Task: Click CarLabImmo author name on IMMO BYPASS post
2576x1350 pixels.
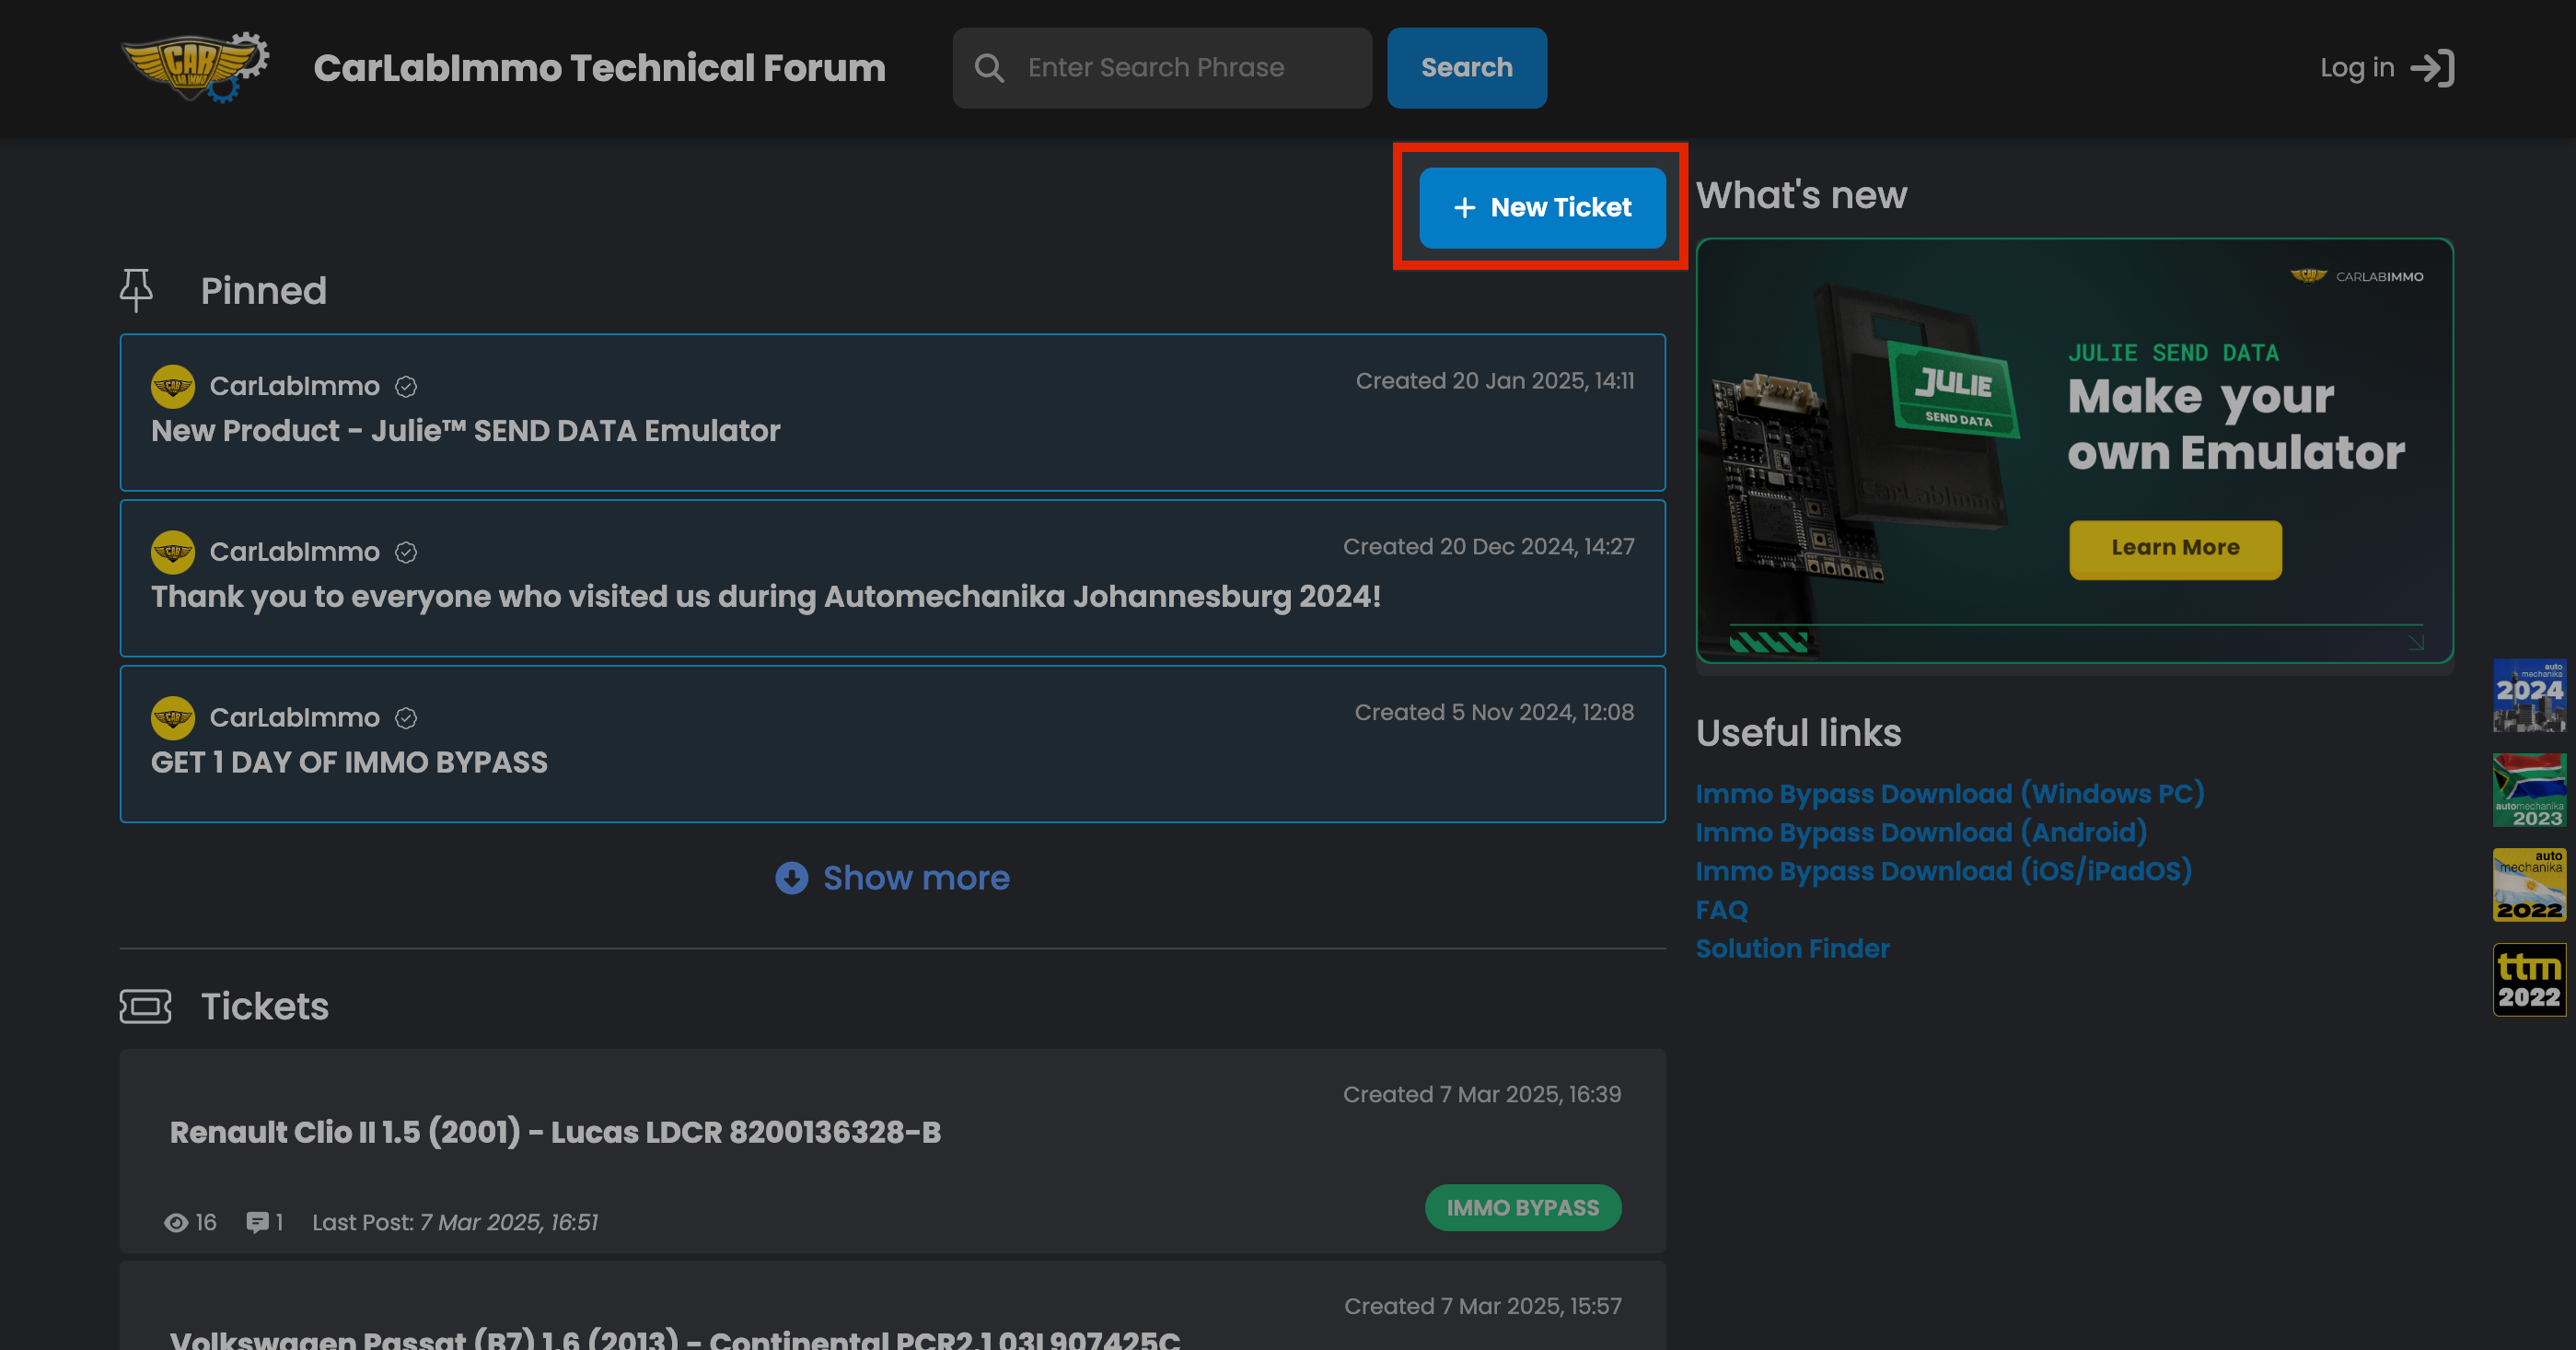Action: [x=294, y=718]
